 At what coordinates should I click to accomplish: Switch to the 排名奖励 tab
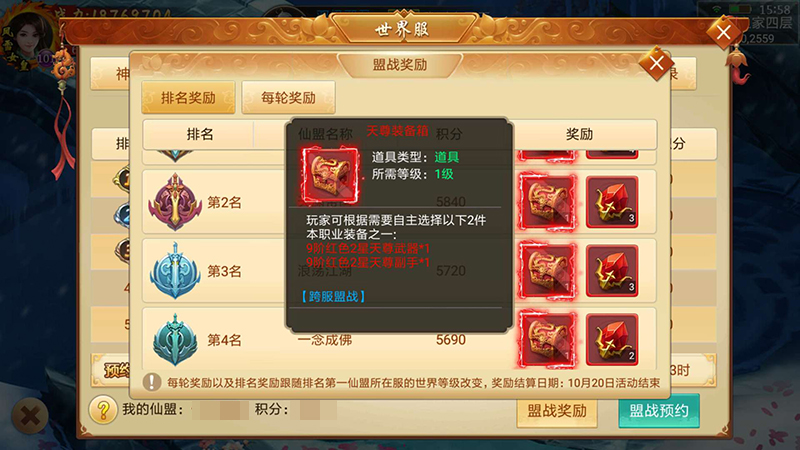click(188, 97)
